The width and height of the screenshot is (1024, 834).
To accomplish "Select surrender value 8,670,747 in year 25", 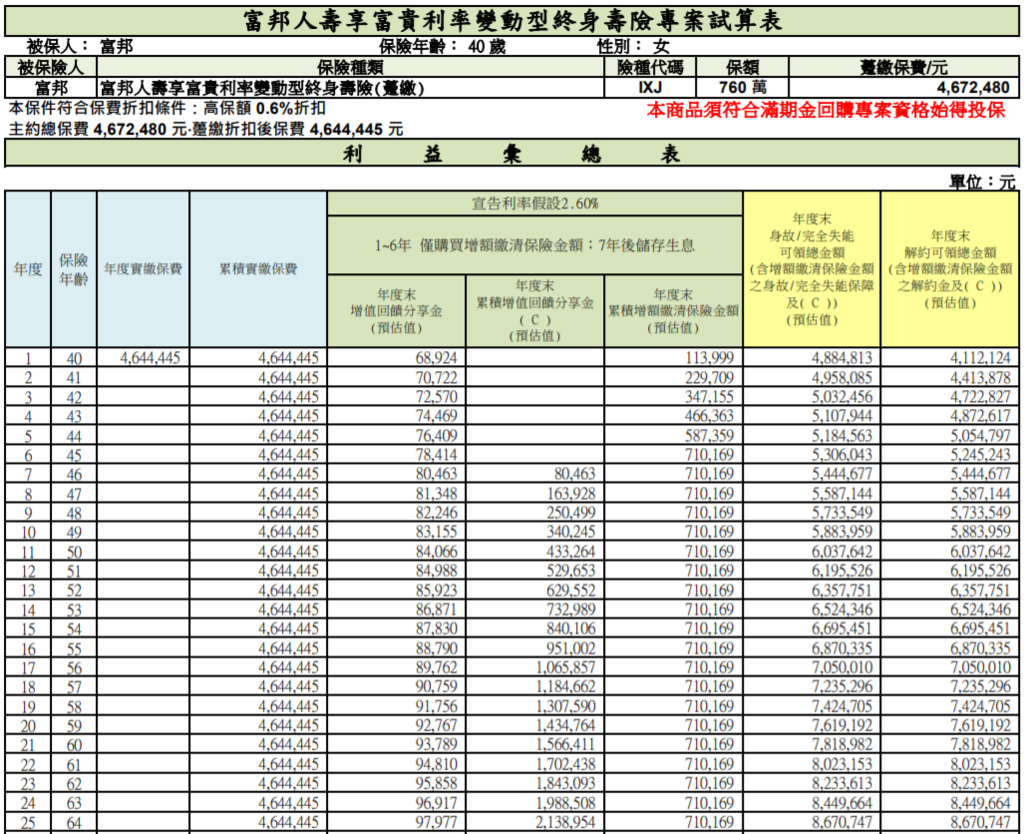I will tap(980, 822).
